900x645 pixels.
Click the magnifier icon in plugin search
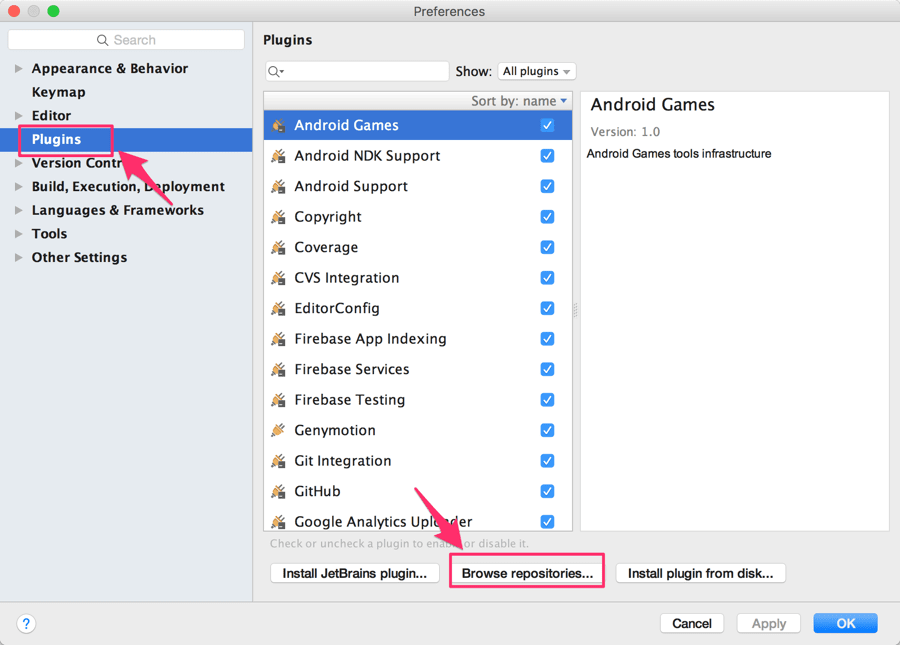tap(276, 71)
